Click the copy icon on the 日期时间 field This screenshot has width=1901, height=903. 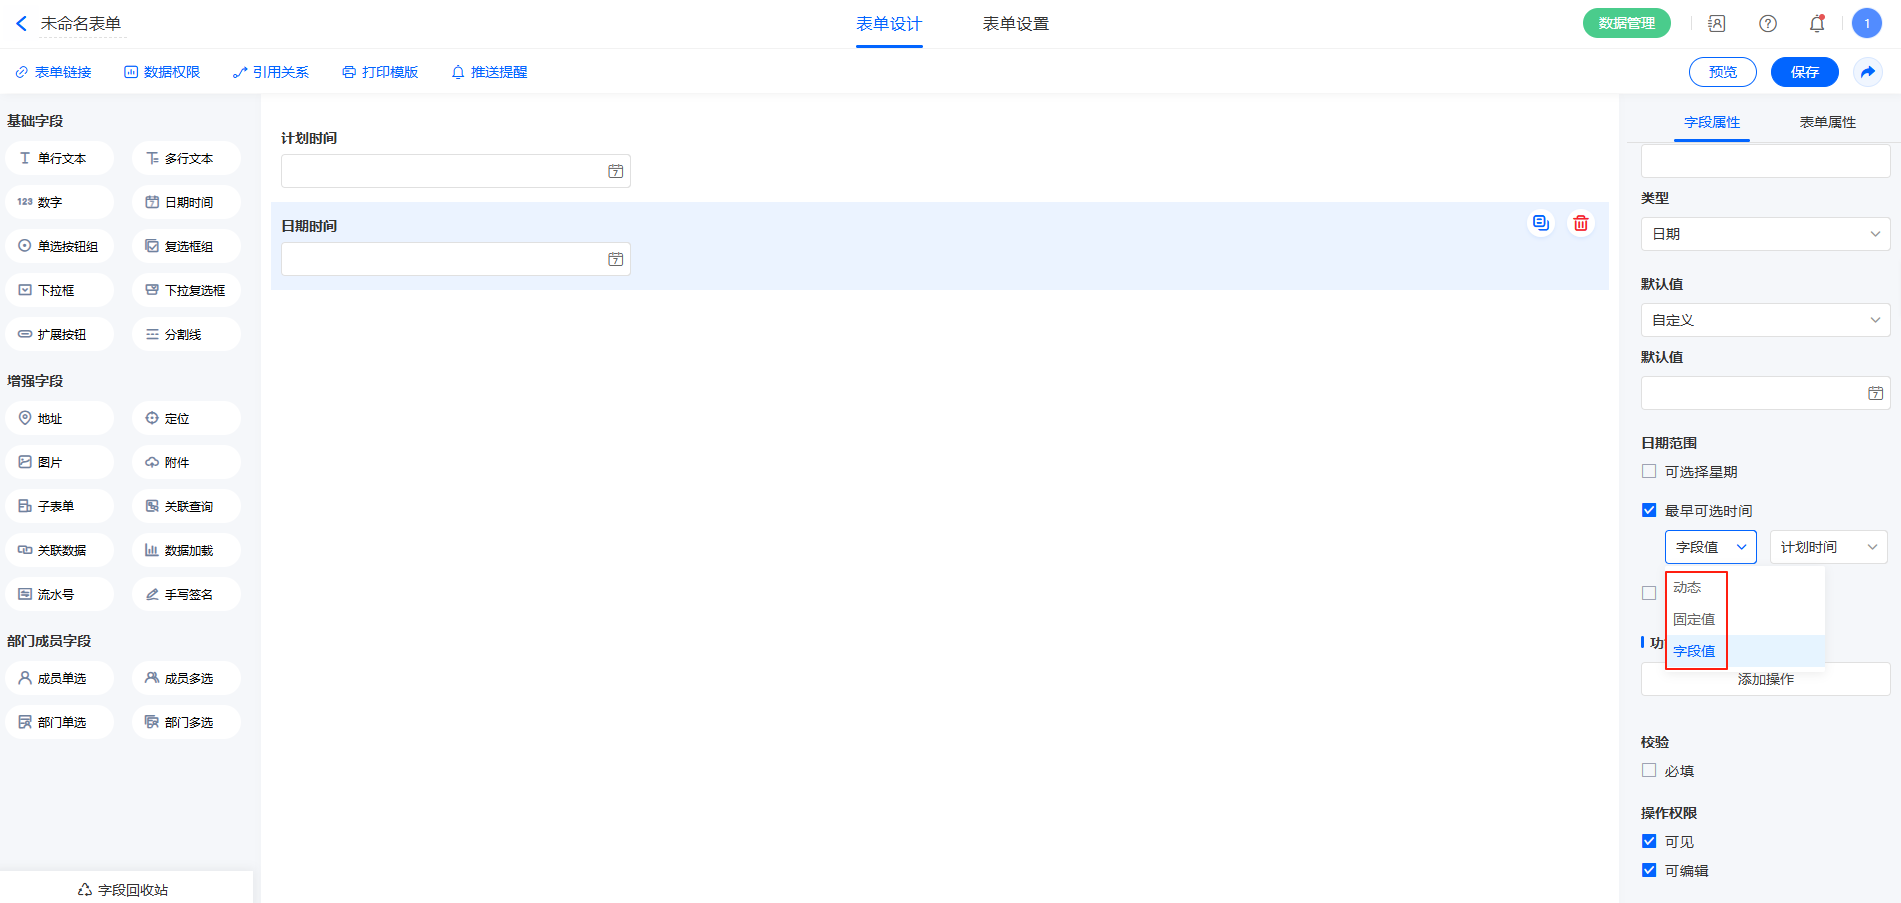click(1540, 223)
